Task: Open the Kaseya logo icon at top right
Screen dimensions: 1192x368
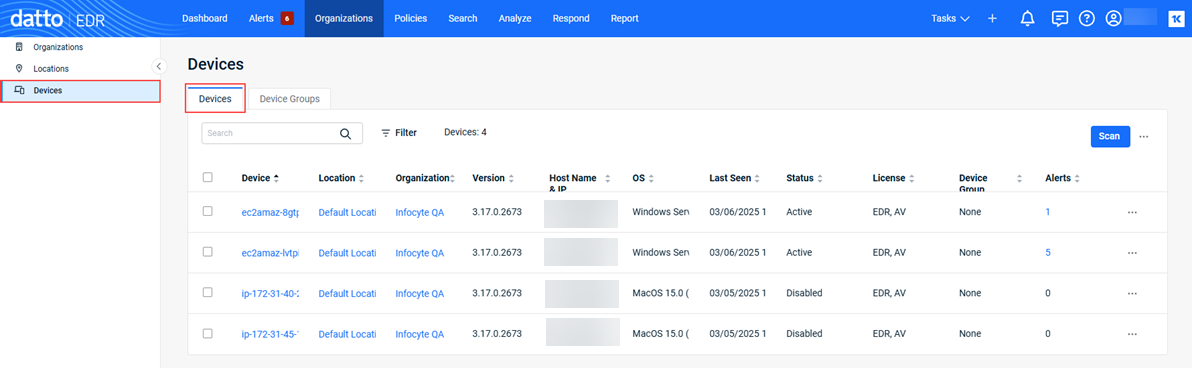Action: pyautogui.click(x=1175, y=18)
